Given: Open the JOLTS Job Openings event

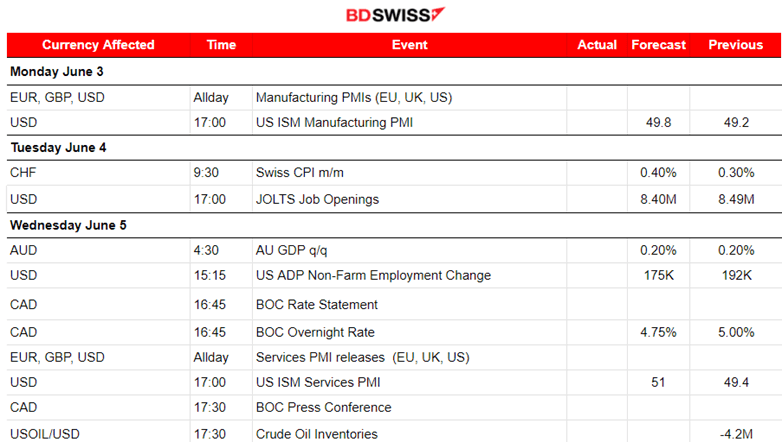Looking at the screenshot, I should tap(317, 199).
